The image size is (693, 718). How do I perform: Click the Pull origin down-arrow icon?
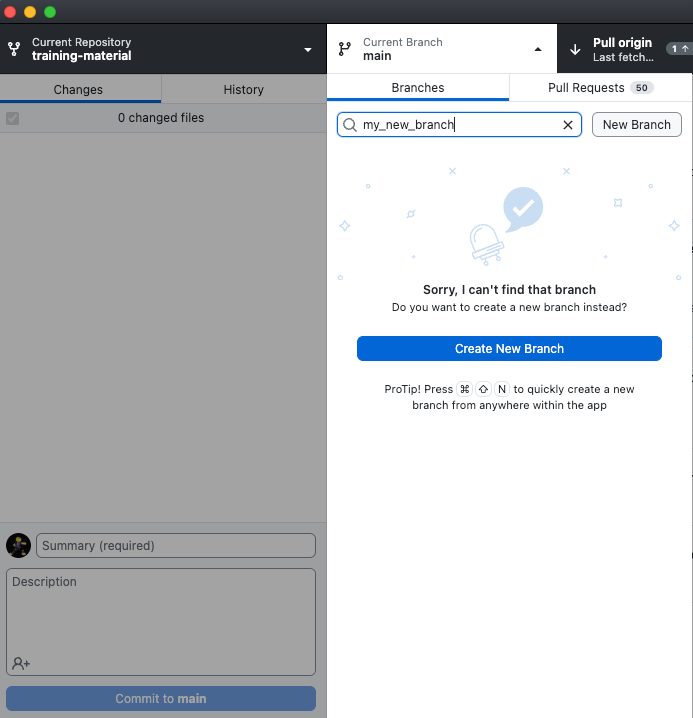tap(575, 49)
